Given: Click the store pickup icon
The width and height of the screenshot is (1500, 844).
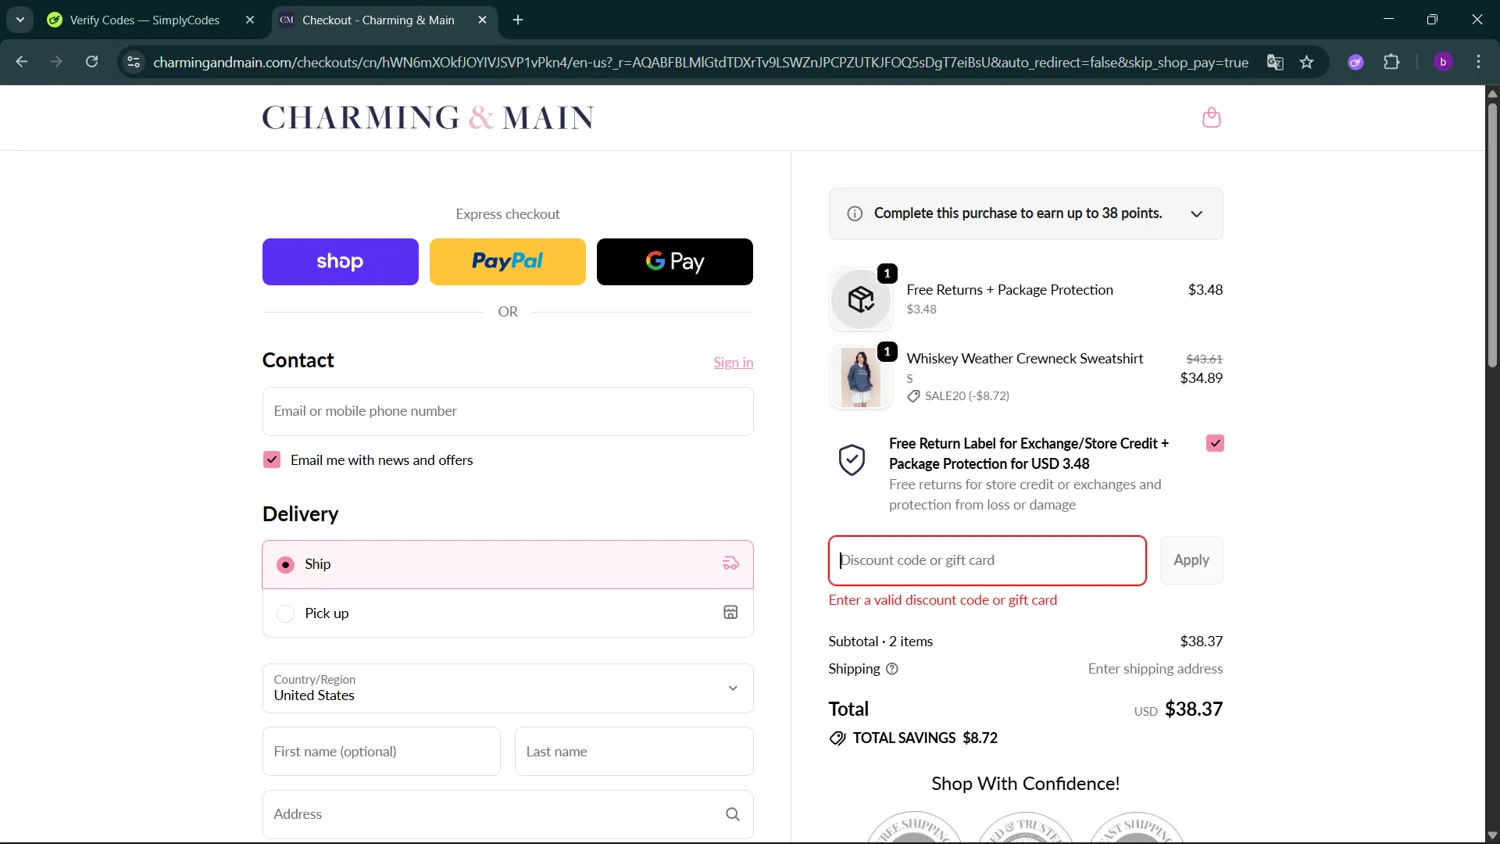Looking at the screenshot, I should click(x=731, y=613).
